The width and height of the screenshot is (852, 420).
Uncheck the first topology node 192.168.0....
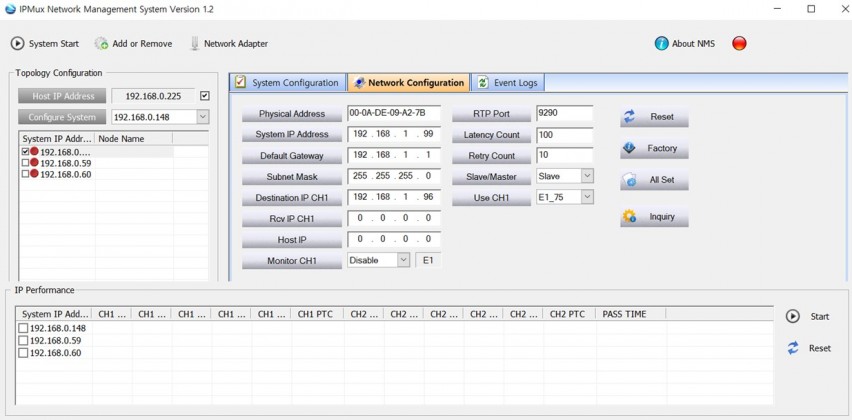[26, 152]
